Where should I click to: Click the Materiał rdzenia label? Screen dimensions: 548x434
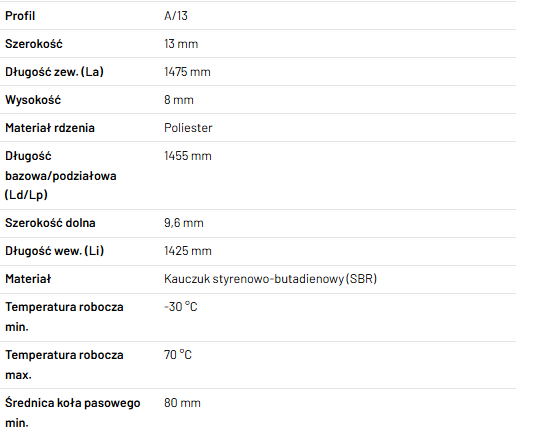point(50,128)
